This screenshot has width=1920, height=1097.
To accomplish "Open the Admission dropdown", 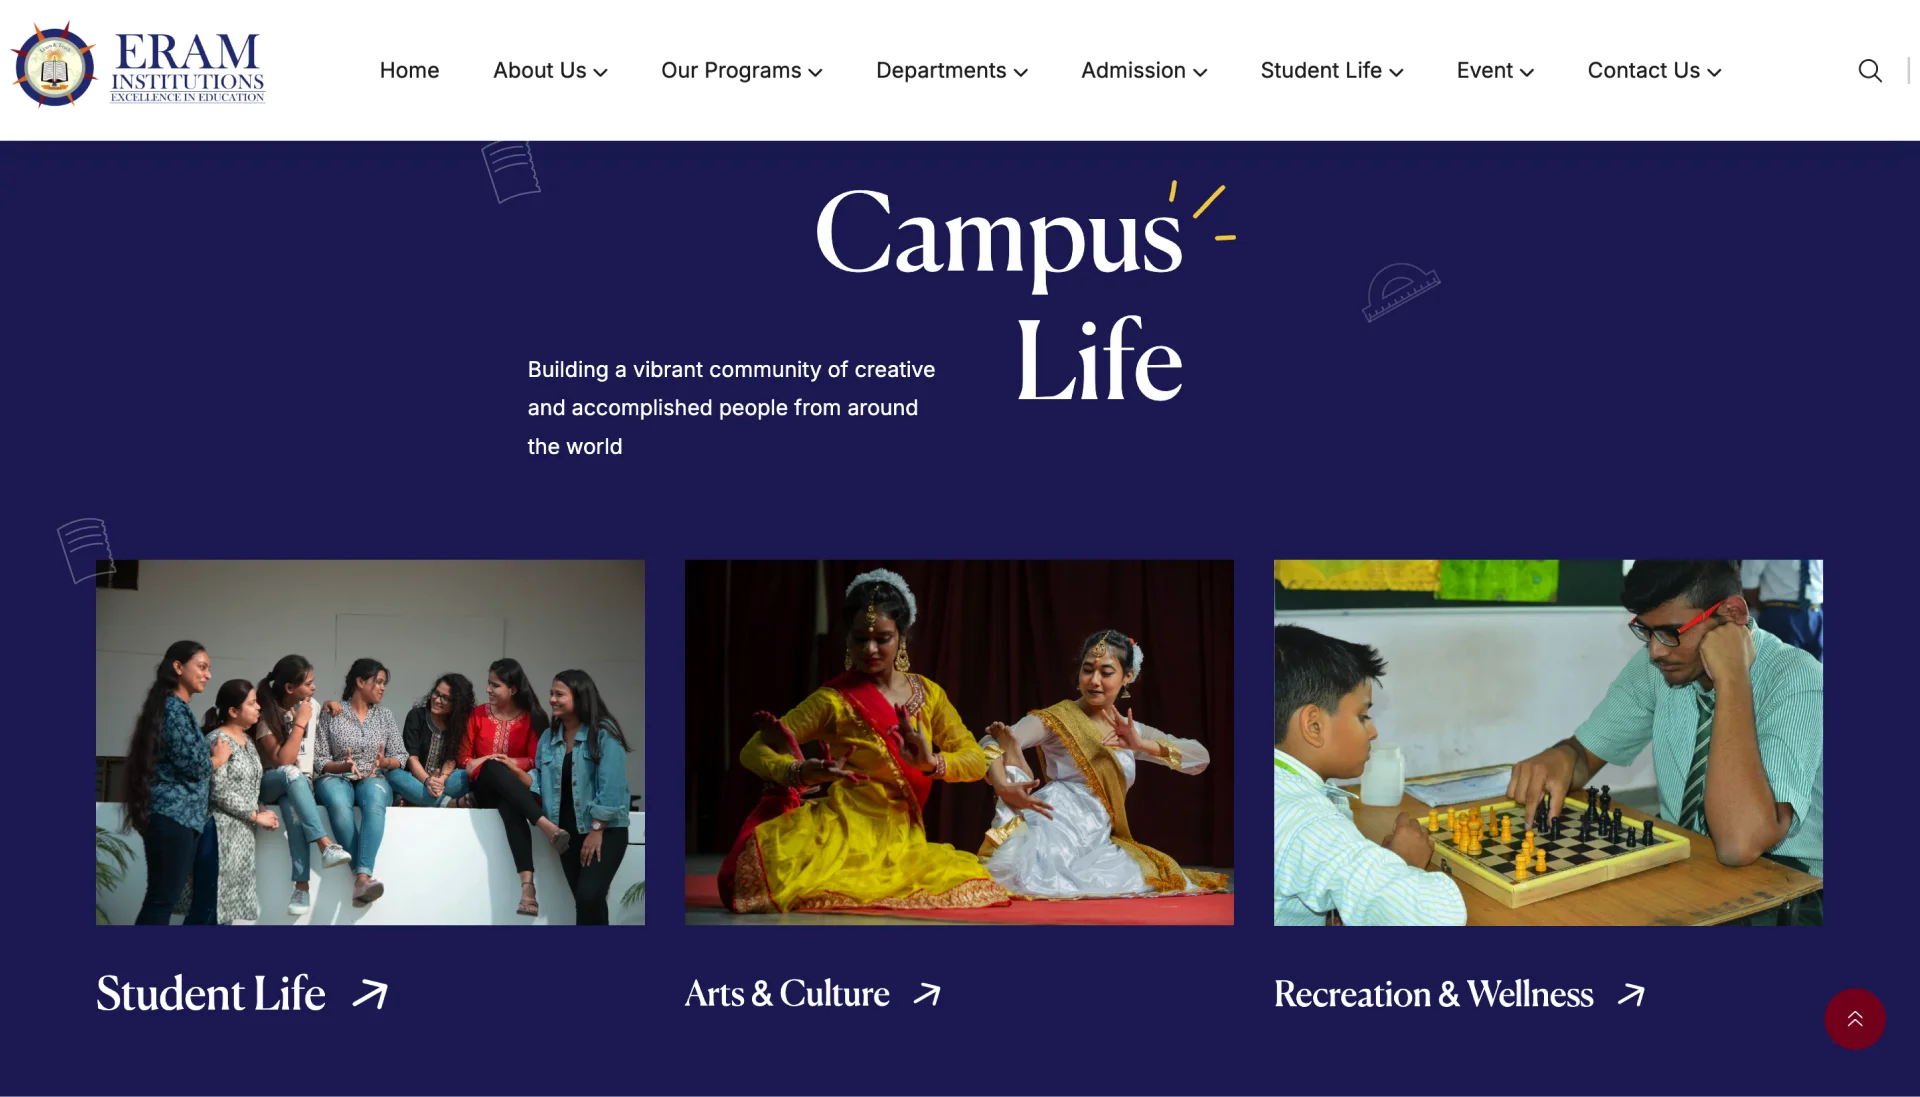I will click(x=1144, y=71).
